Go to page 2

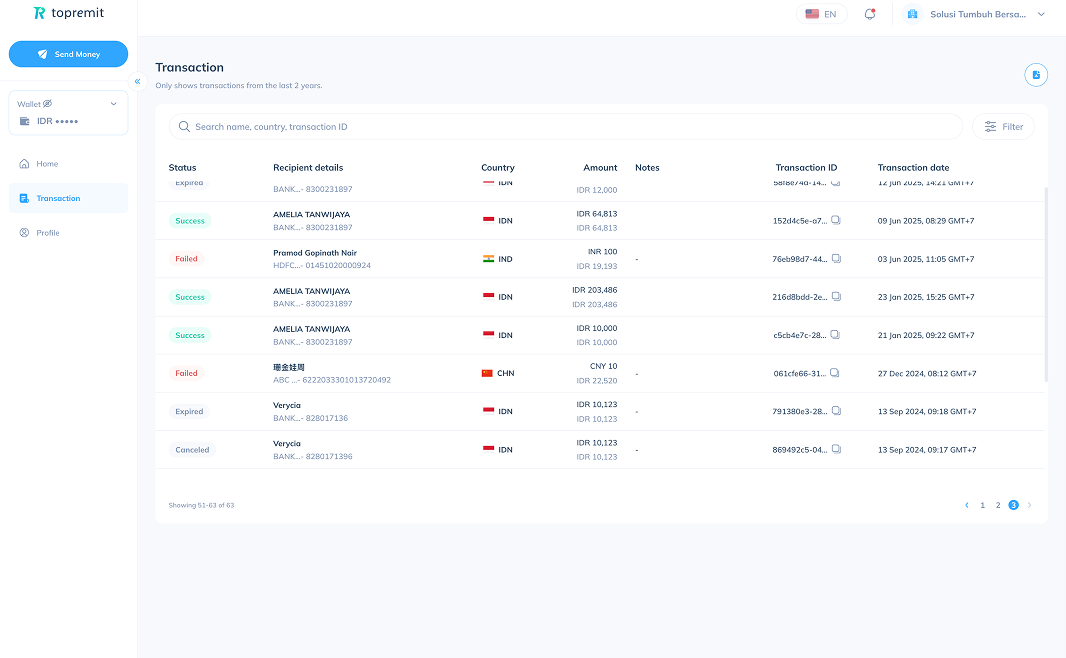tap(998, 505)
